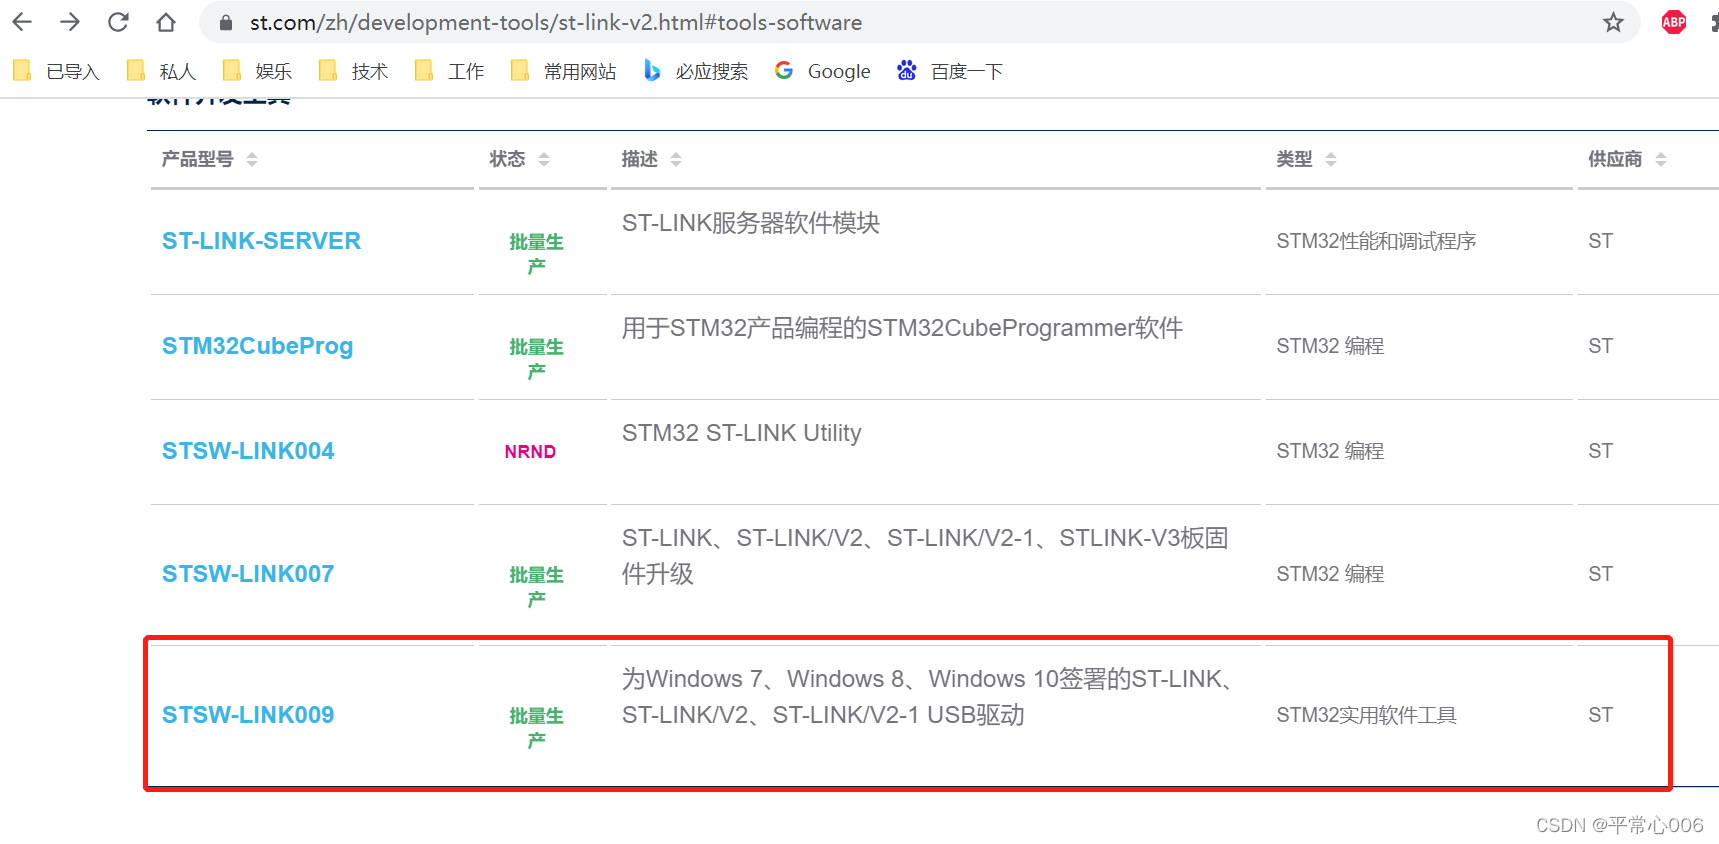The width and height of the screenshot is (1719, 844).
Task: Open the STM32CubeProg product link
Action: (x=257, y=346)
